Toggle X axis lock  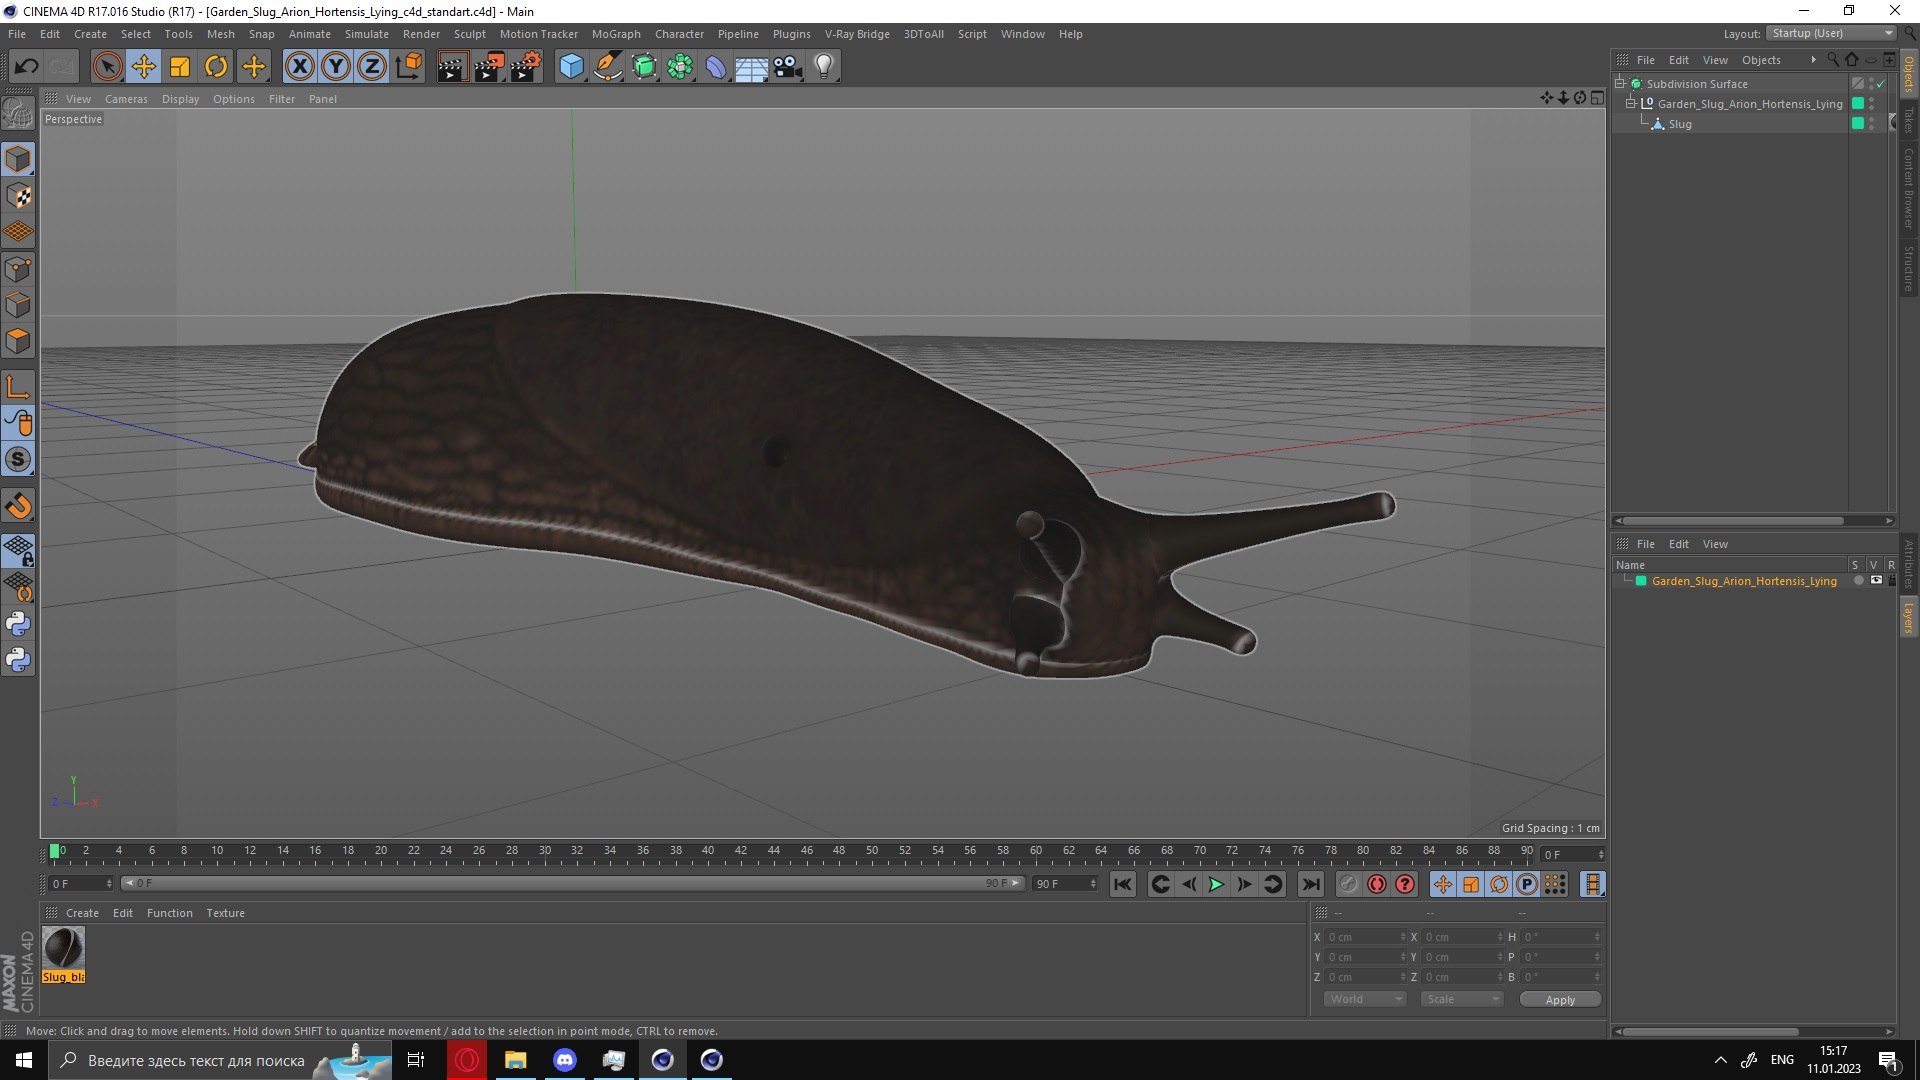299,67
